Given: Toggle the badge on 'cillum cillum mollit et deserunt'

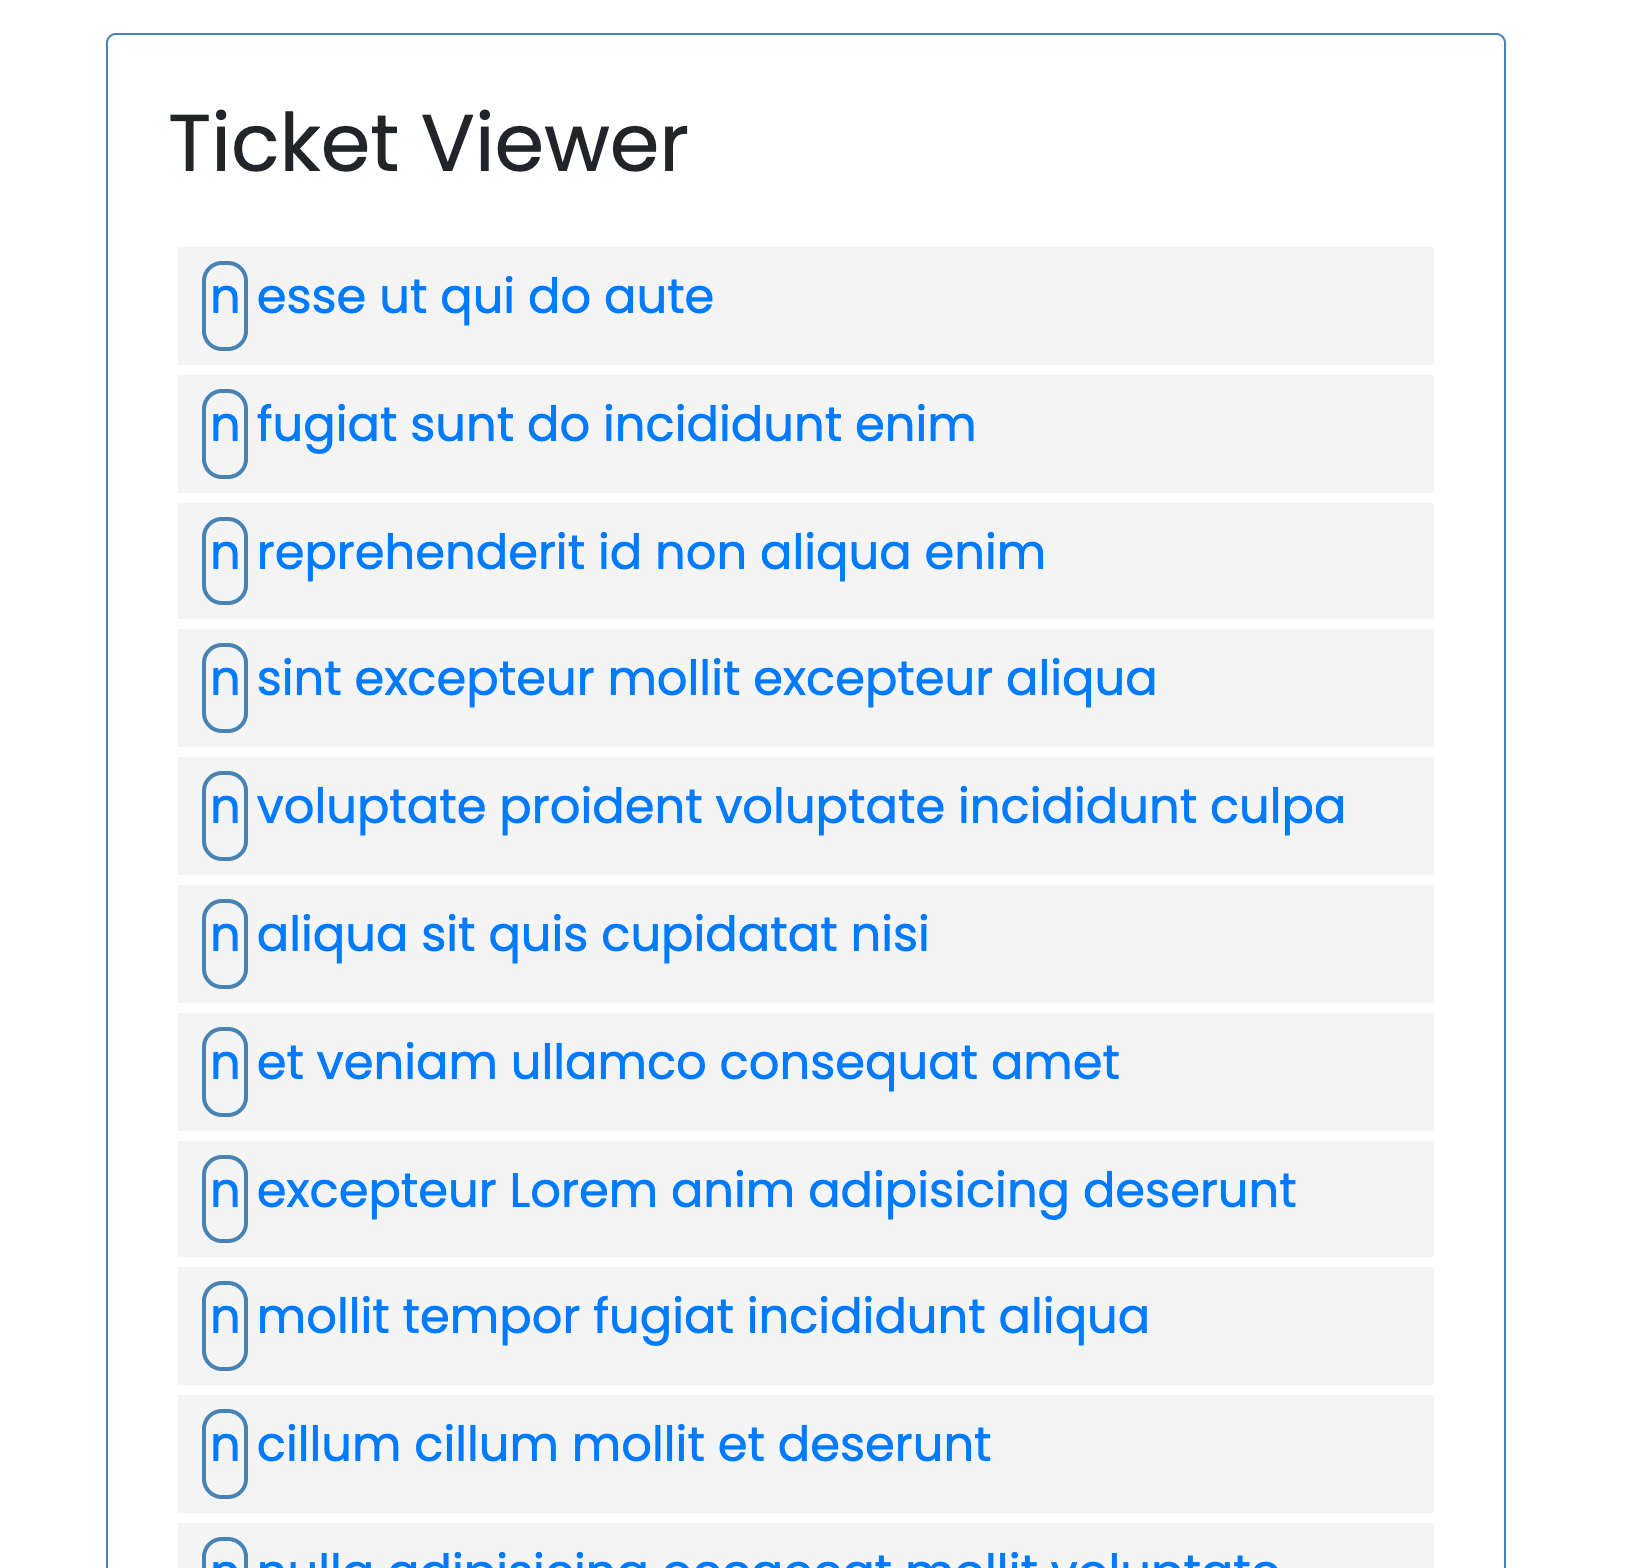Looking at the screenshot, I should [225, 1455].
